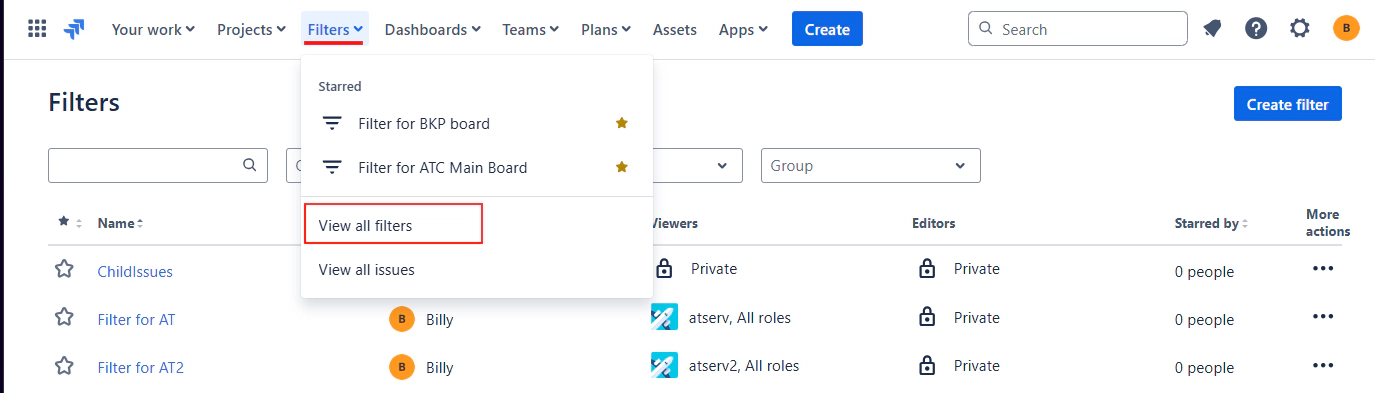This screenshot has height=393, width=1375.
Task: Click the Starred heading in dropdown
Action: click(340, 86)
